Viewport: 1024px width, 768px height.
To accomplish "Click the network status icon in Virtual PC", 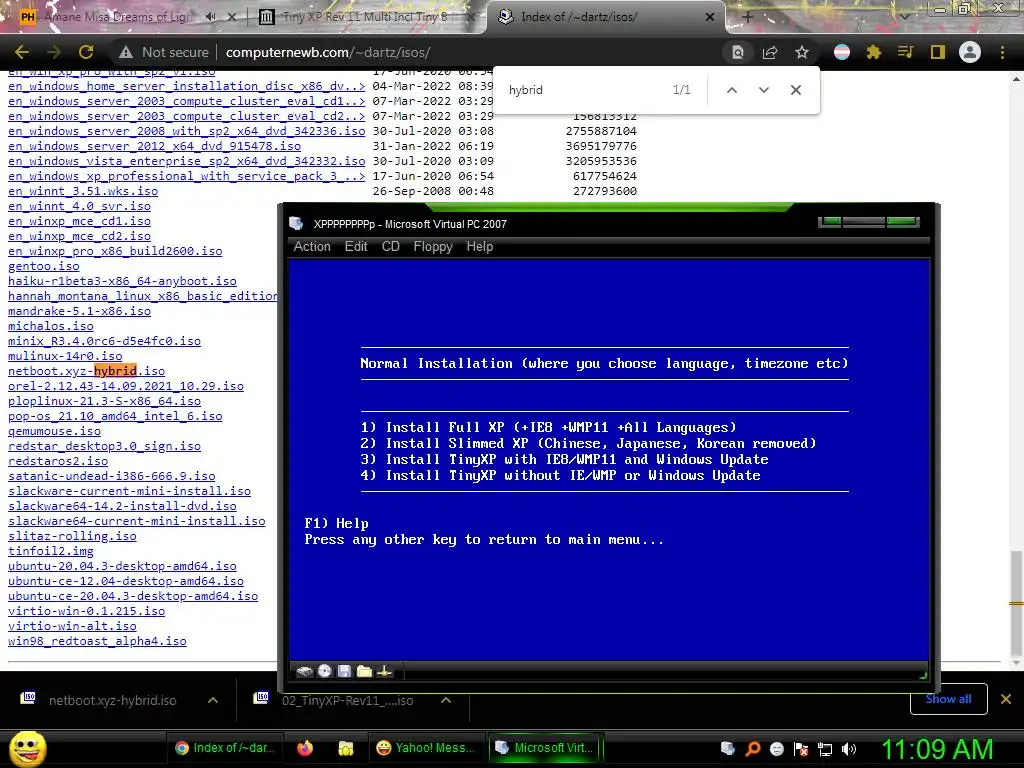I will [385, 671].
